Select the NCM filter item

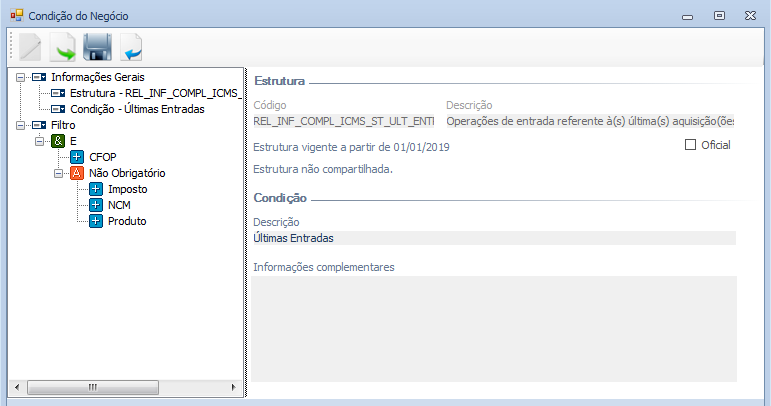[x=119, y=205]
